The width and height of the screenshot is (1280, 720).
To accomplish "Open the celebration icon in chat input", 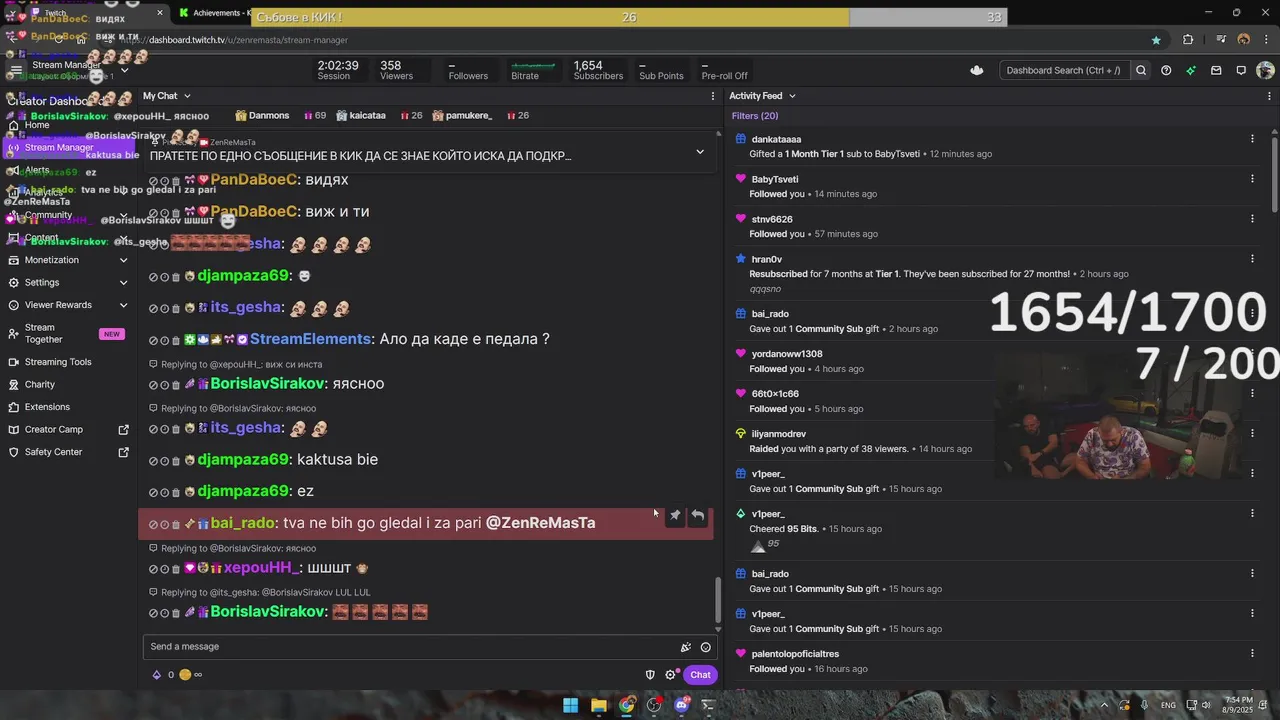I will pyautogui.click(x=685, y=647).
